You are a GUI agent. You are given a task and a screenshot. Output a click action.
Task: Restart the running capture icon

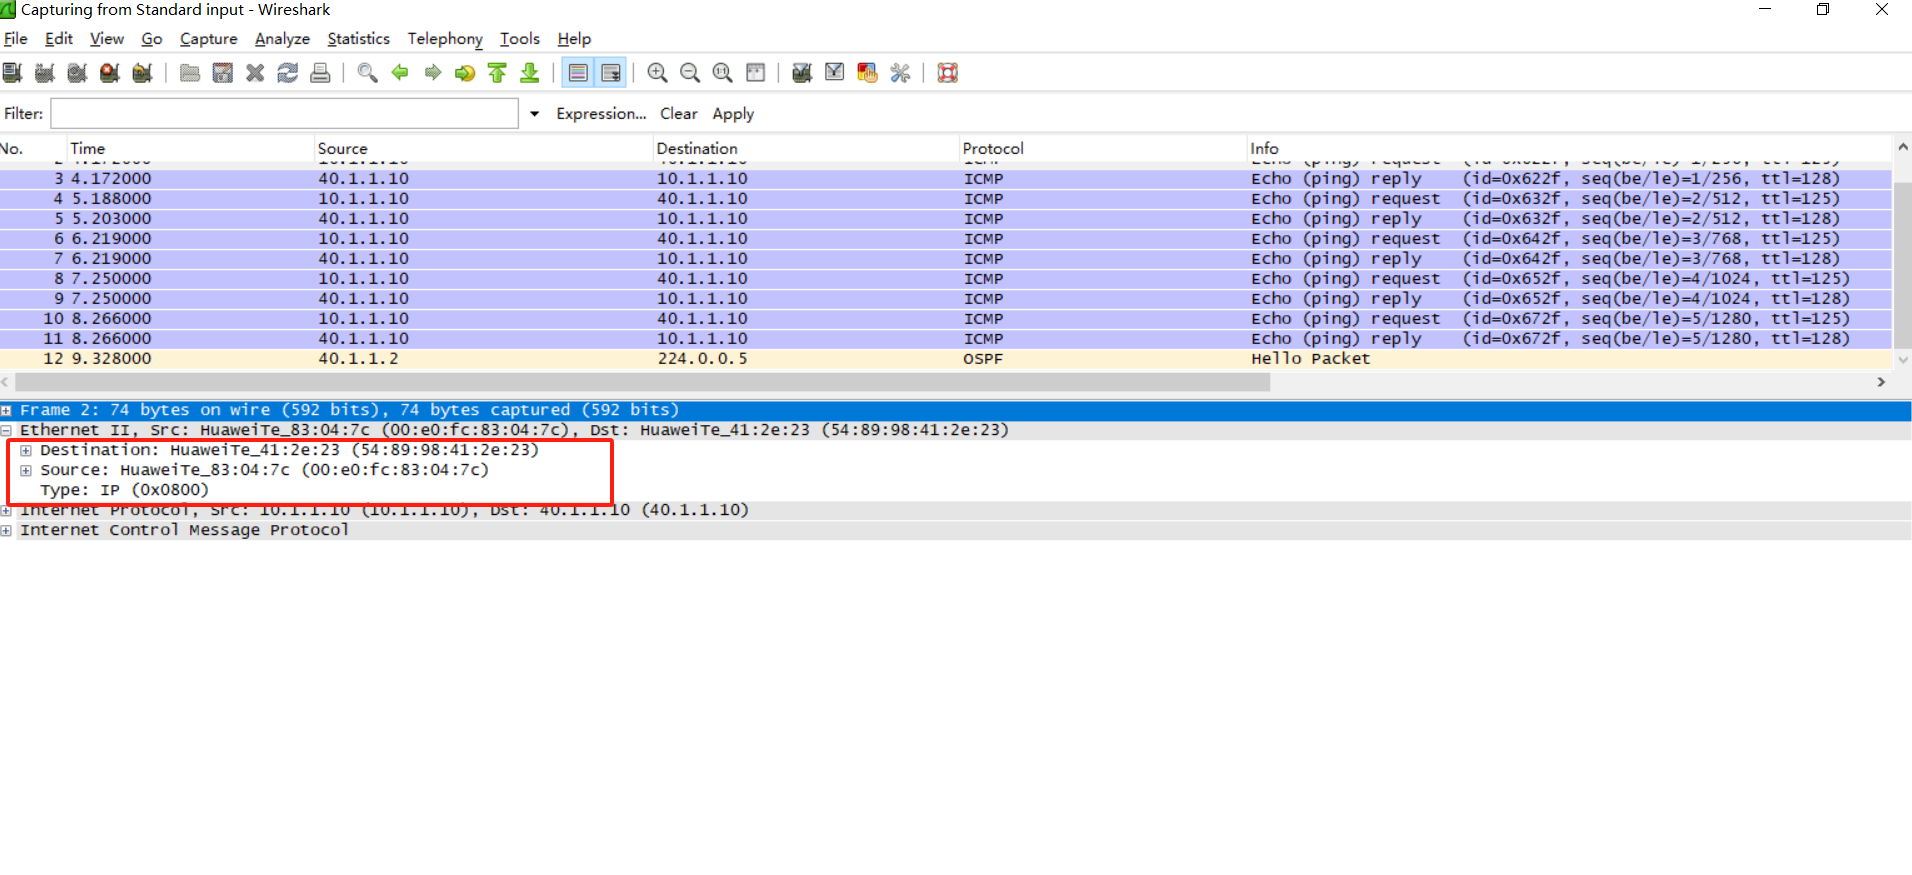click(142, 73)
